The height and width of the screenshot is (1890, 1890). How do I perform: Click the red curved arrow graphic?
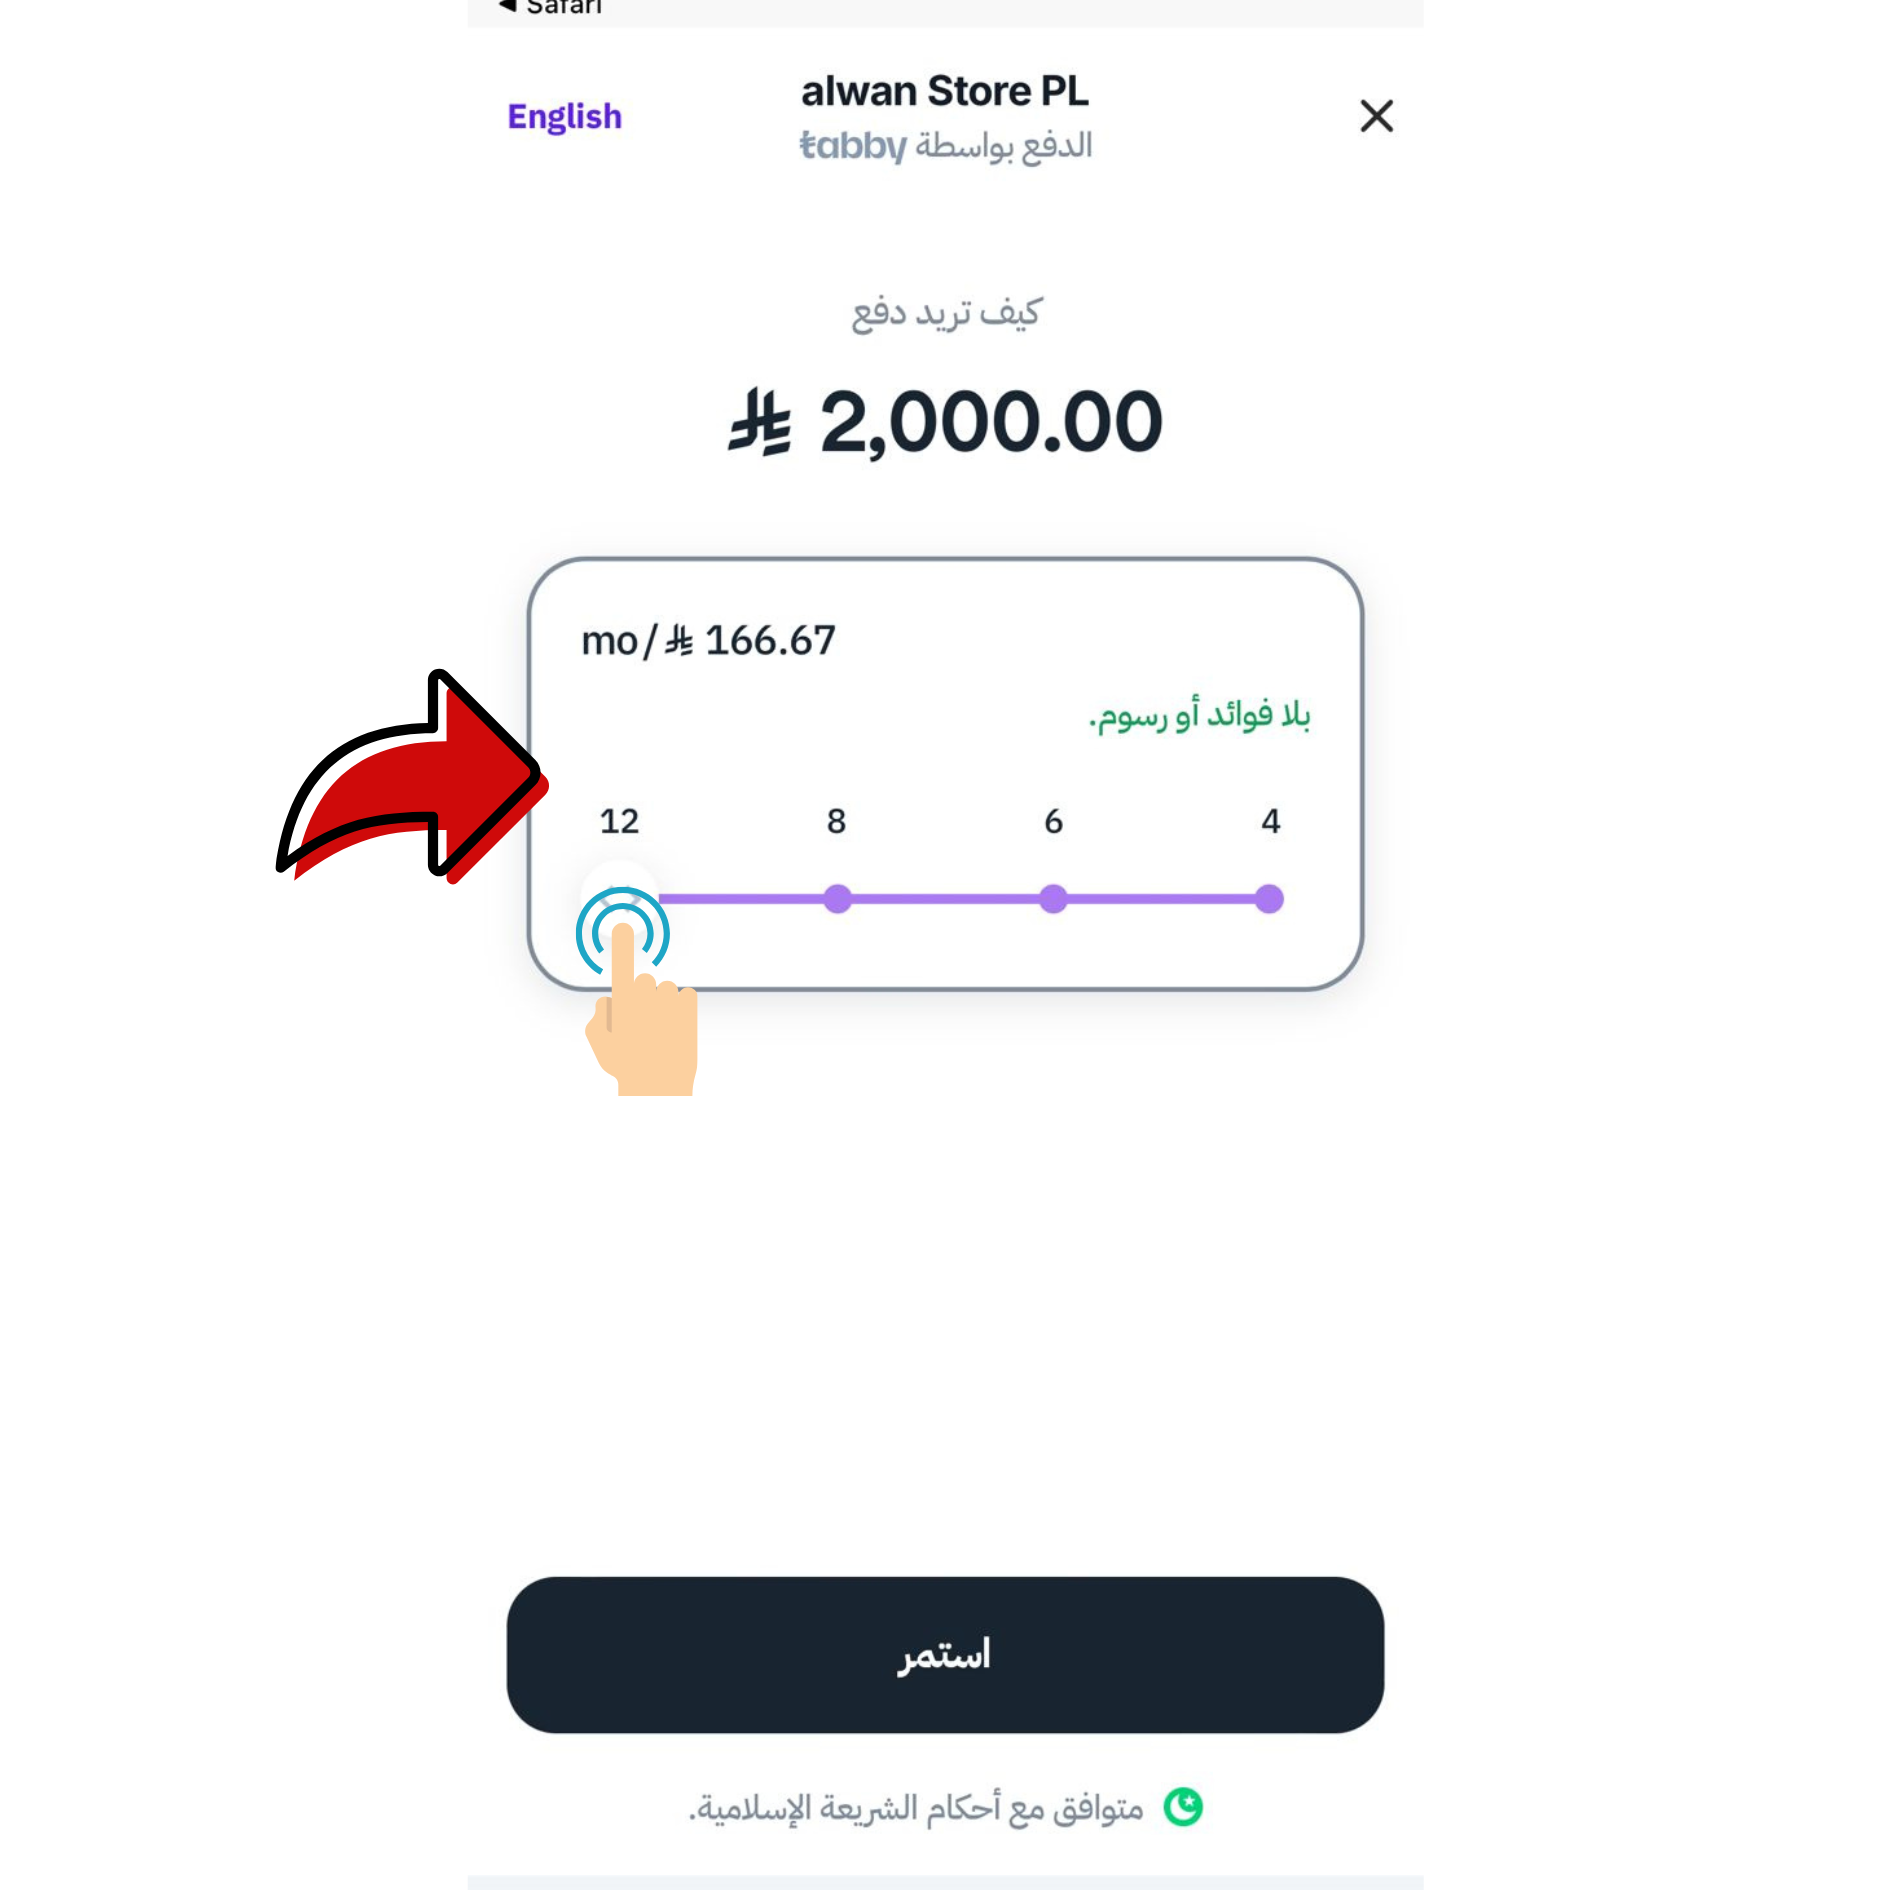(x=408, y=777)
